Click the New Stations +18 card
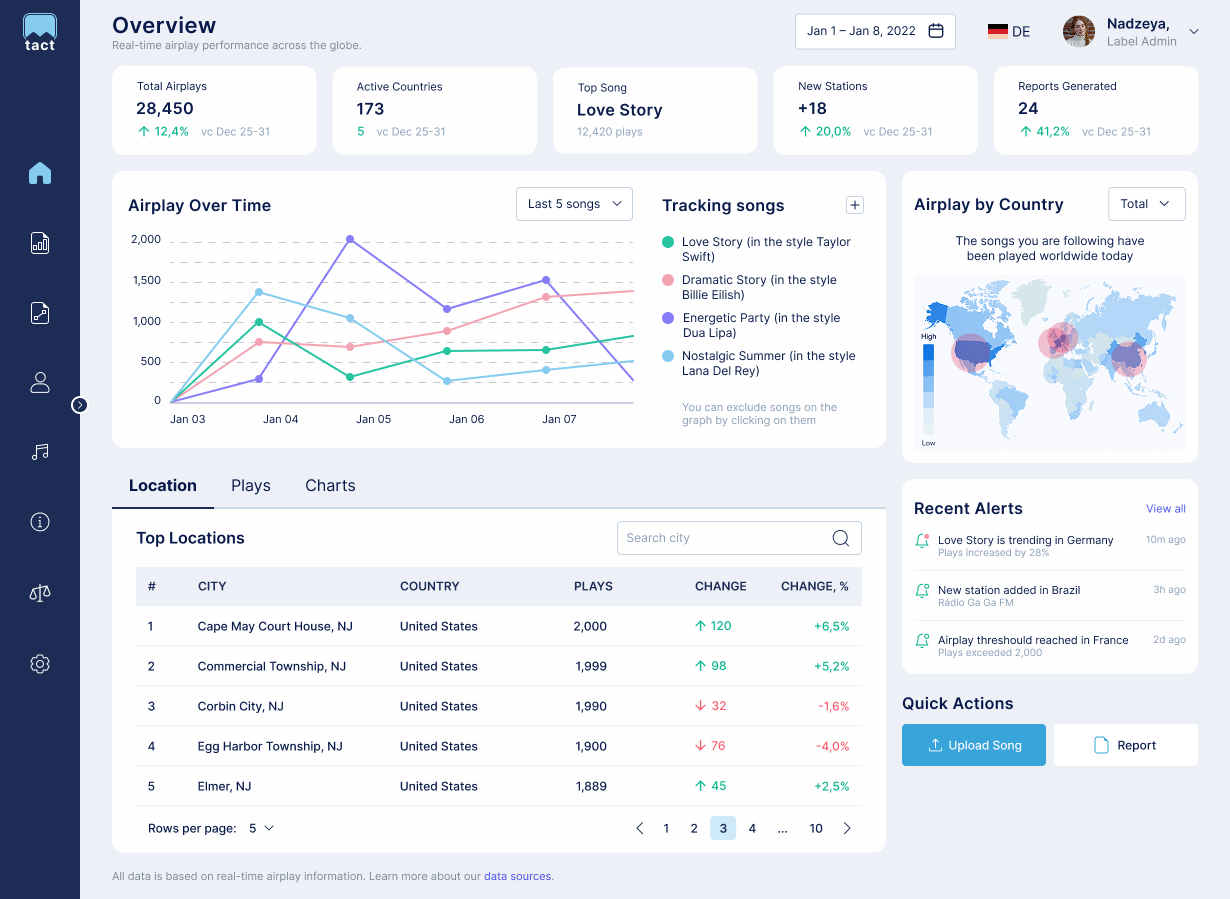Screen dimensions: 1230x899 pos(875,111)
